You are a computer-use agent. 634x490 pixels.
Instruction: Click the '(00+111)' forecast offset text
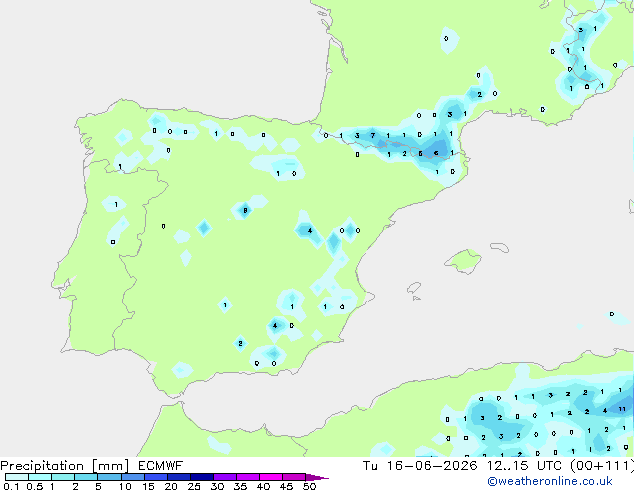[602, 466]
